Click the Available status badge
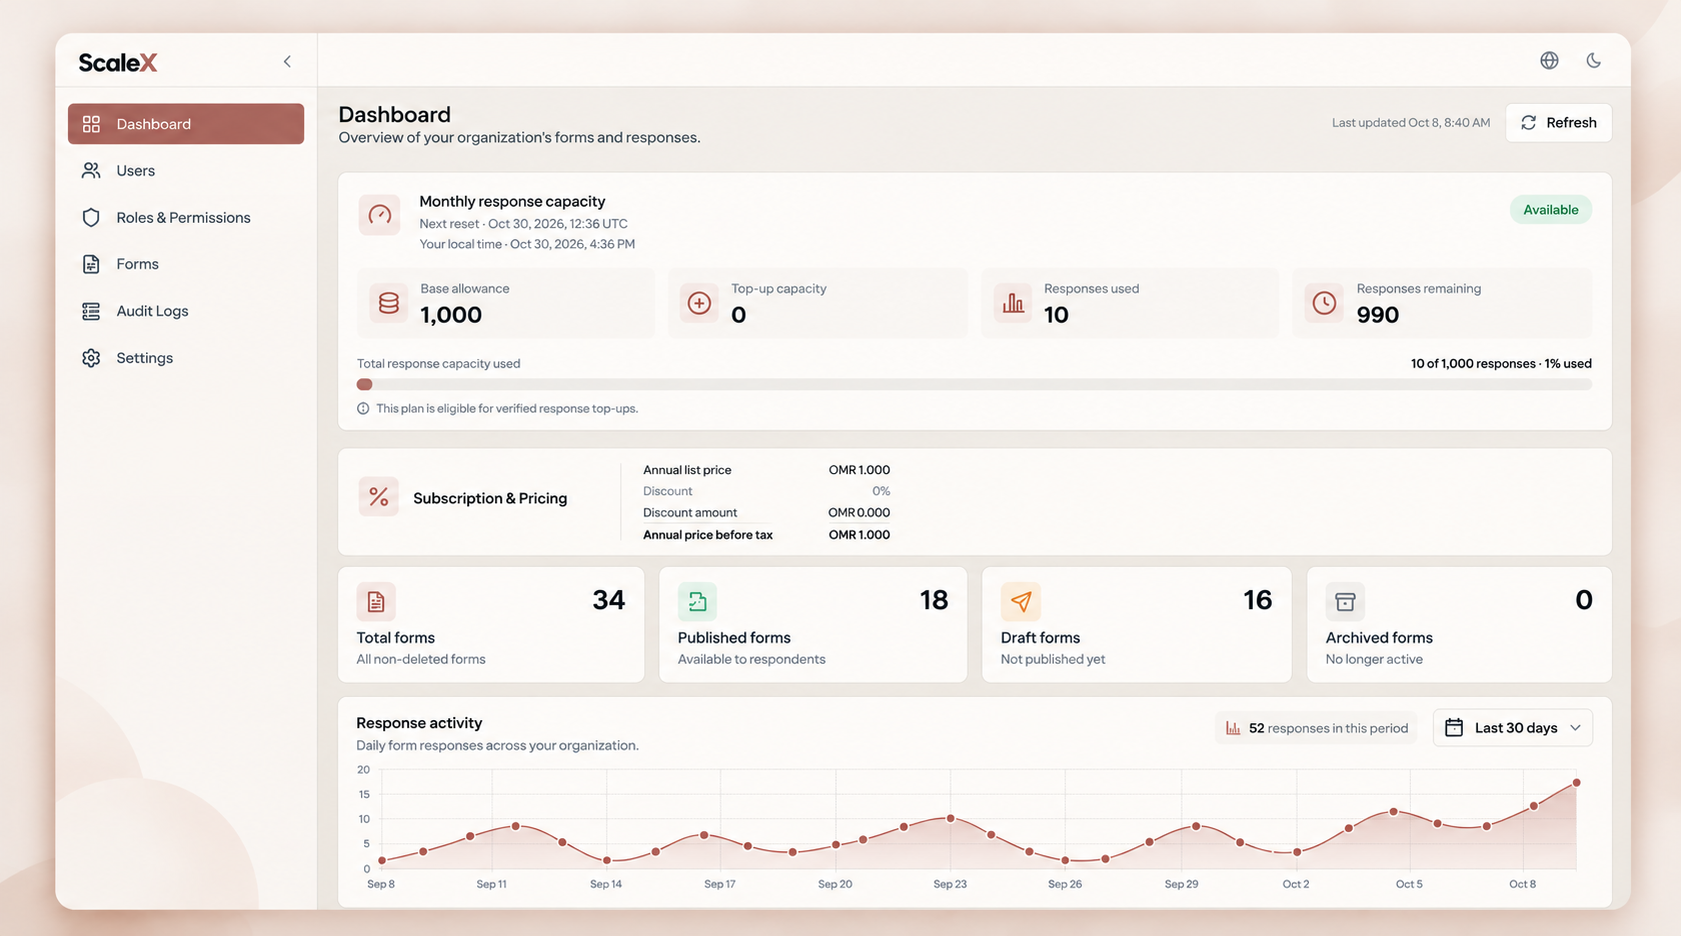1681x936 pixels. 1550,210
